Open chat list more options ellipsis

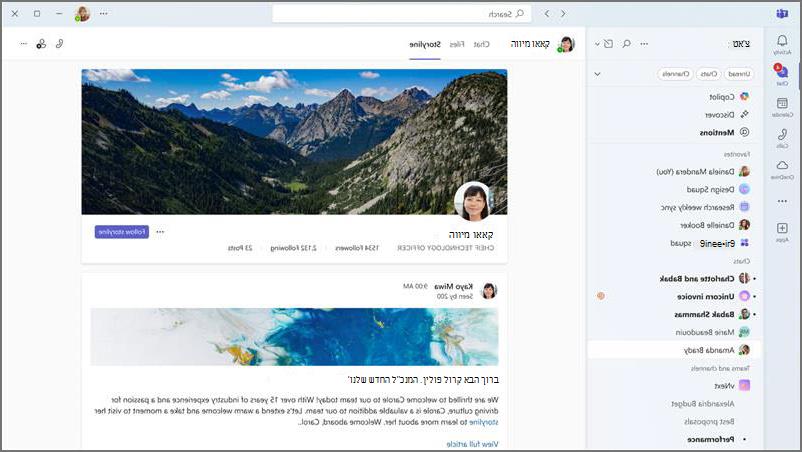click(644, 44)
